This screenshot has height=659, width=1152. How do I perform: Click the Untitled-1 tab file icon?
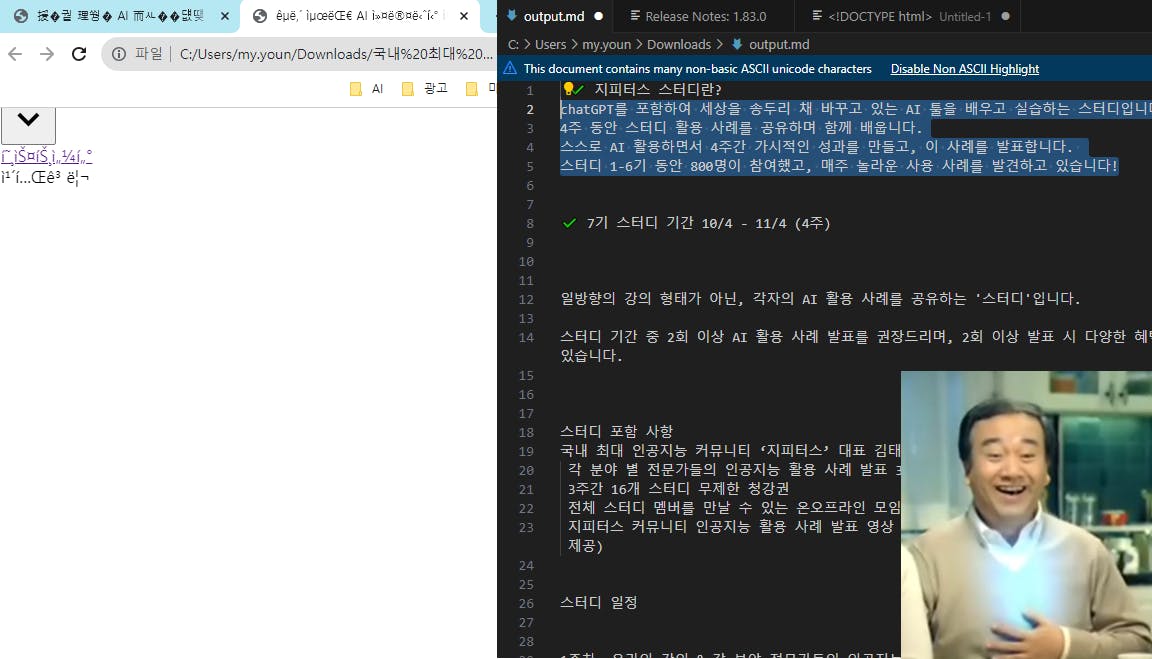tap(817, 15)
